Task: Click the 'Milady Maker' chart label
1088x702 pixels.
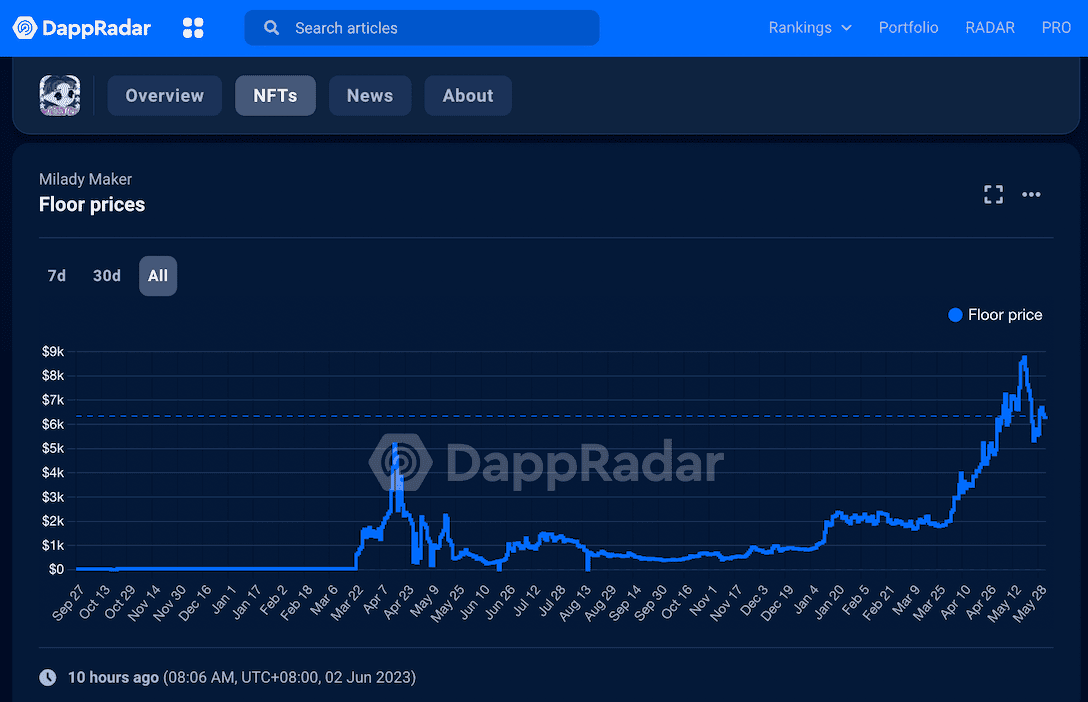Action: pos(85,179)
